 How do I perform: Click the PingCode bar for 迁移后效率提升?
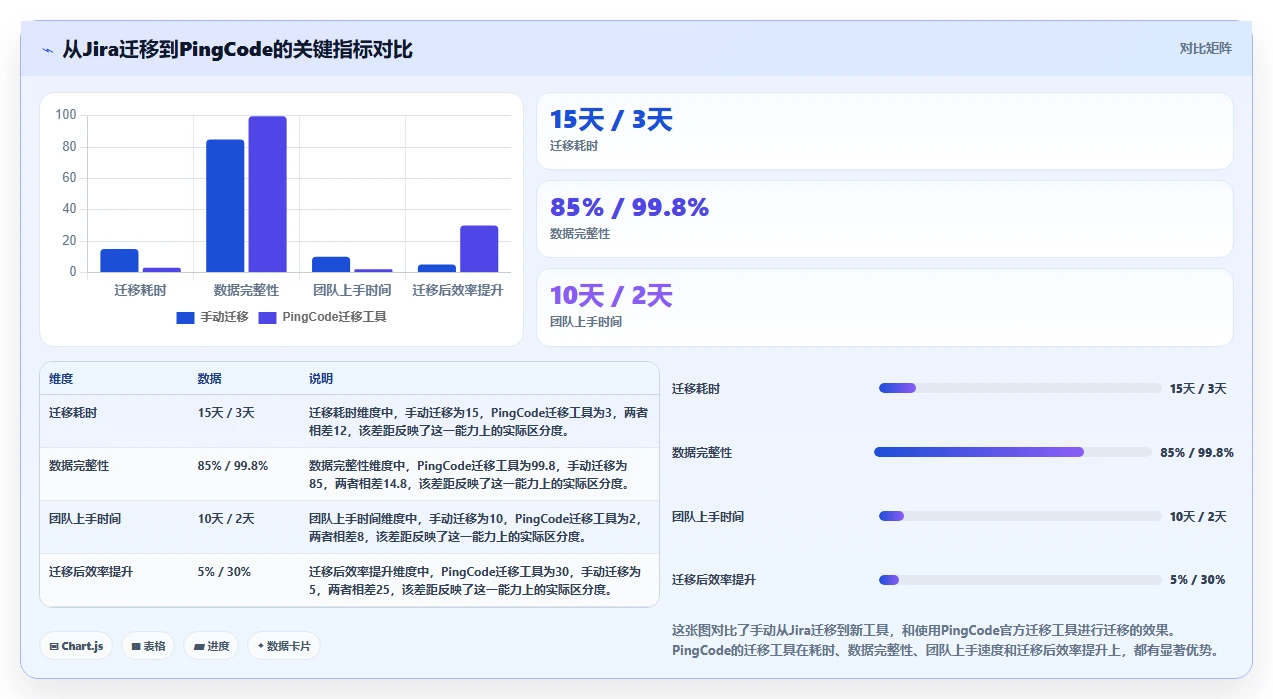479,249
